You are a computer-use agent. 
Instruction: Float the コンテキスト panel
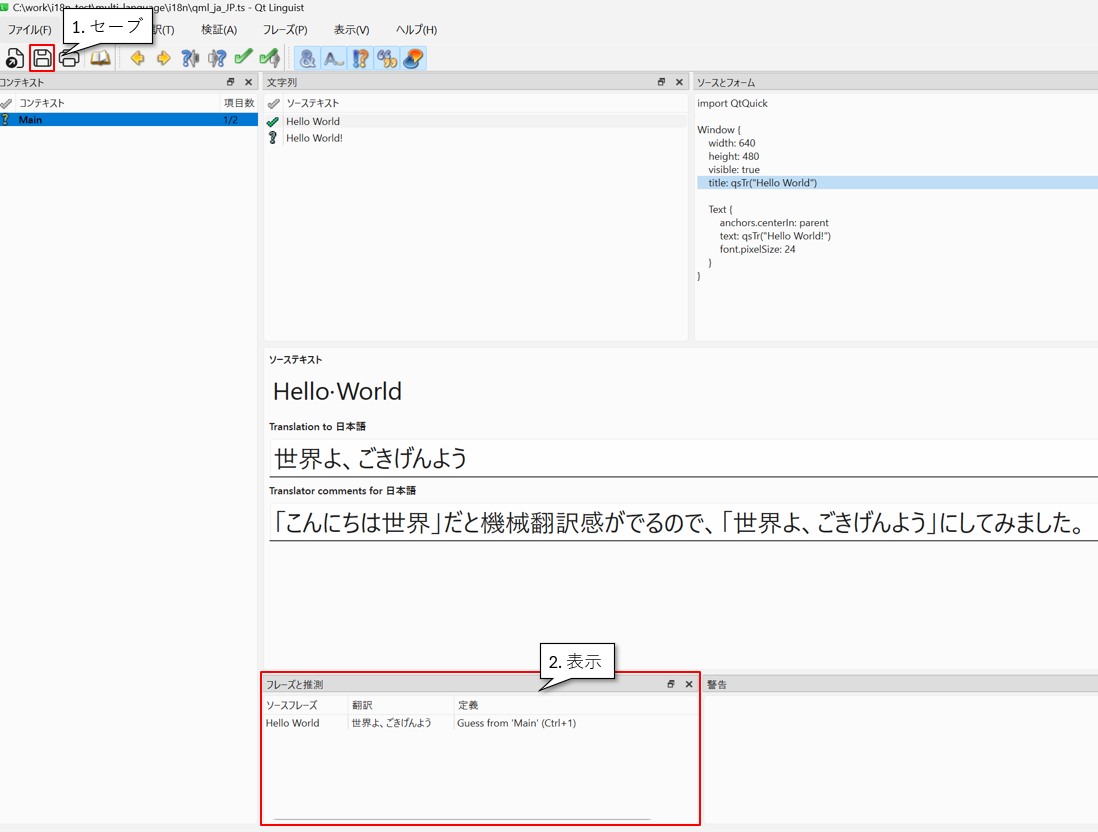(231, 82)
